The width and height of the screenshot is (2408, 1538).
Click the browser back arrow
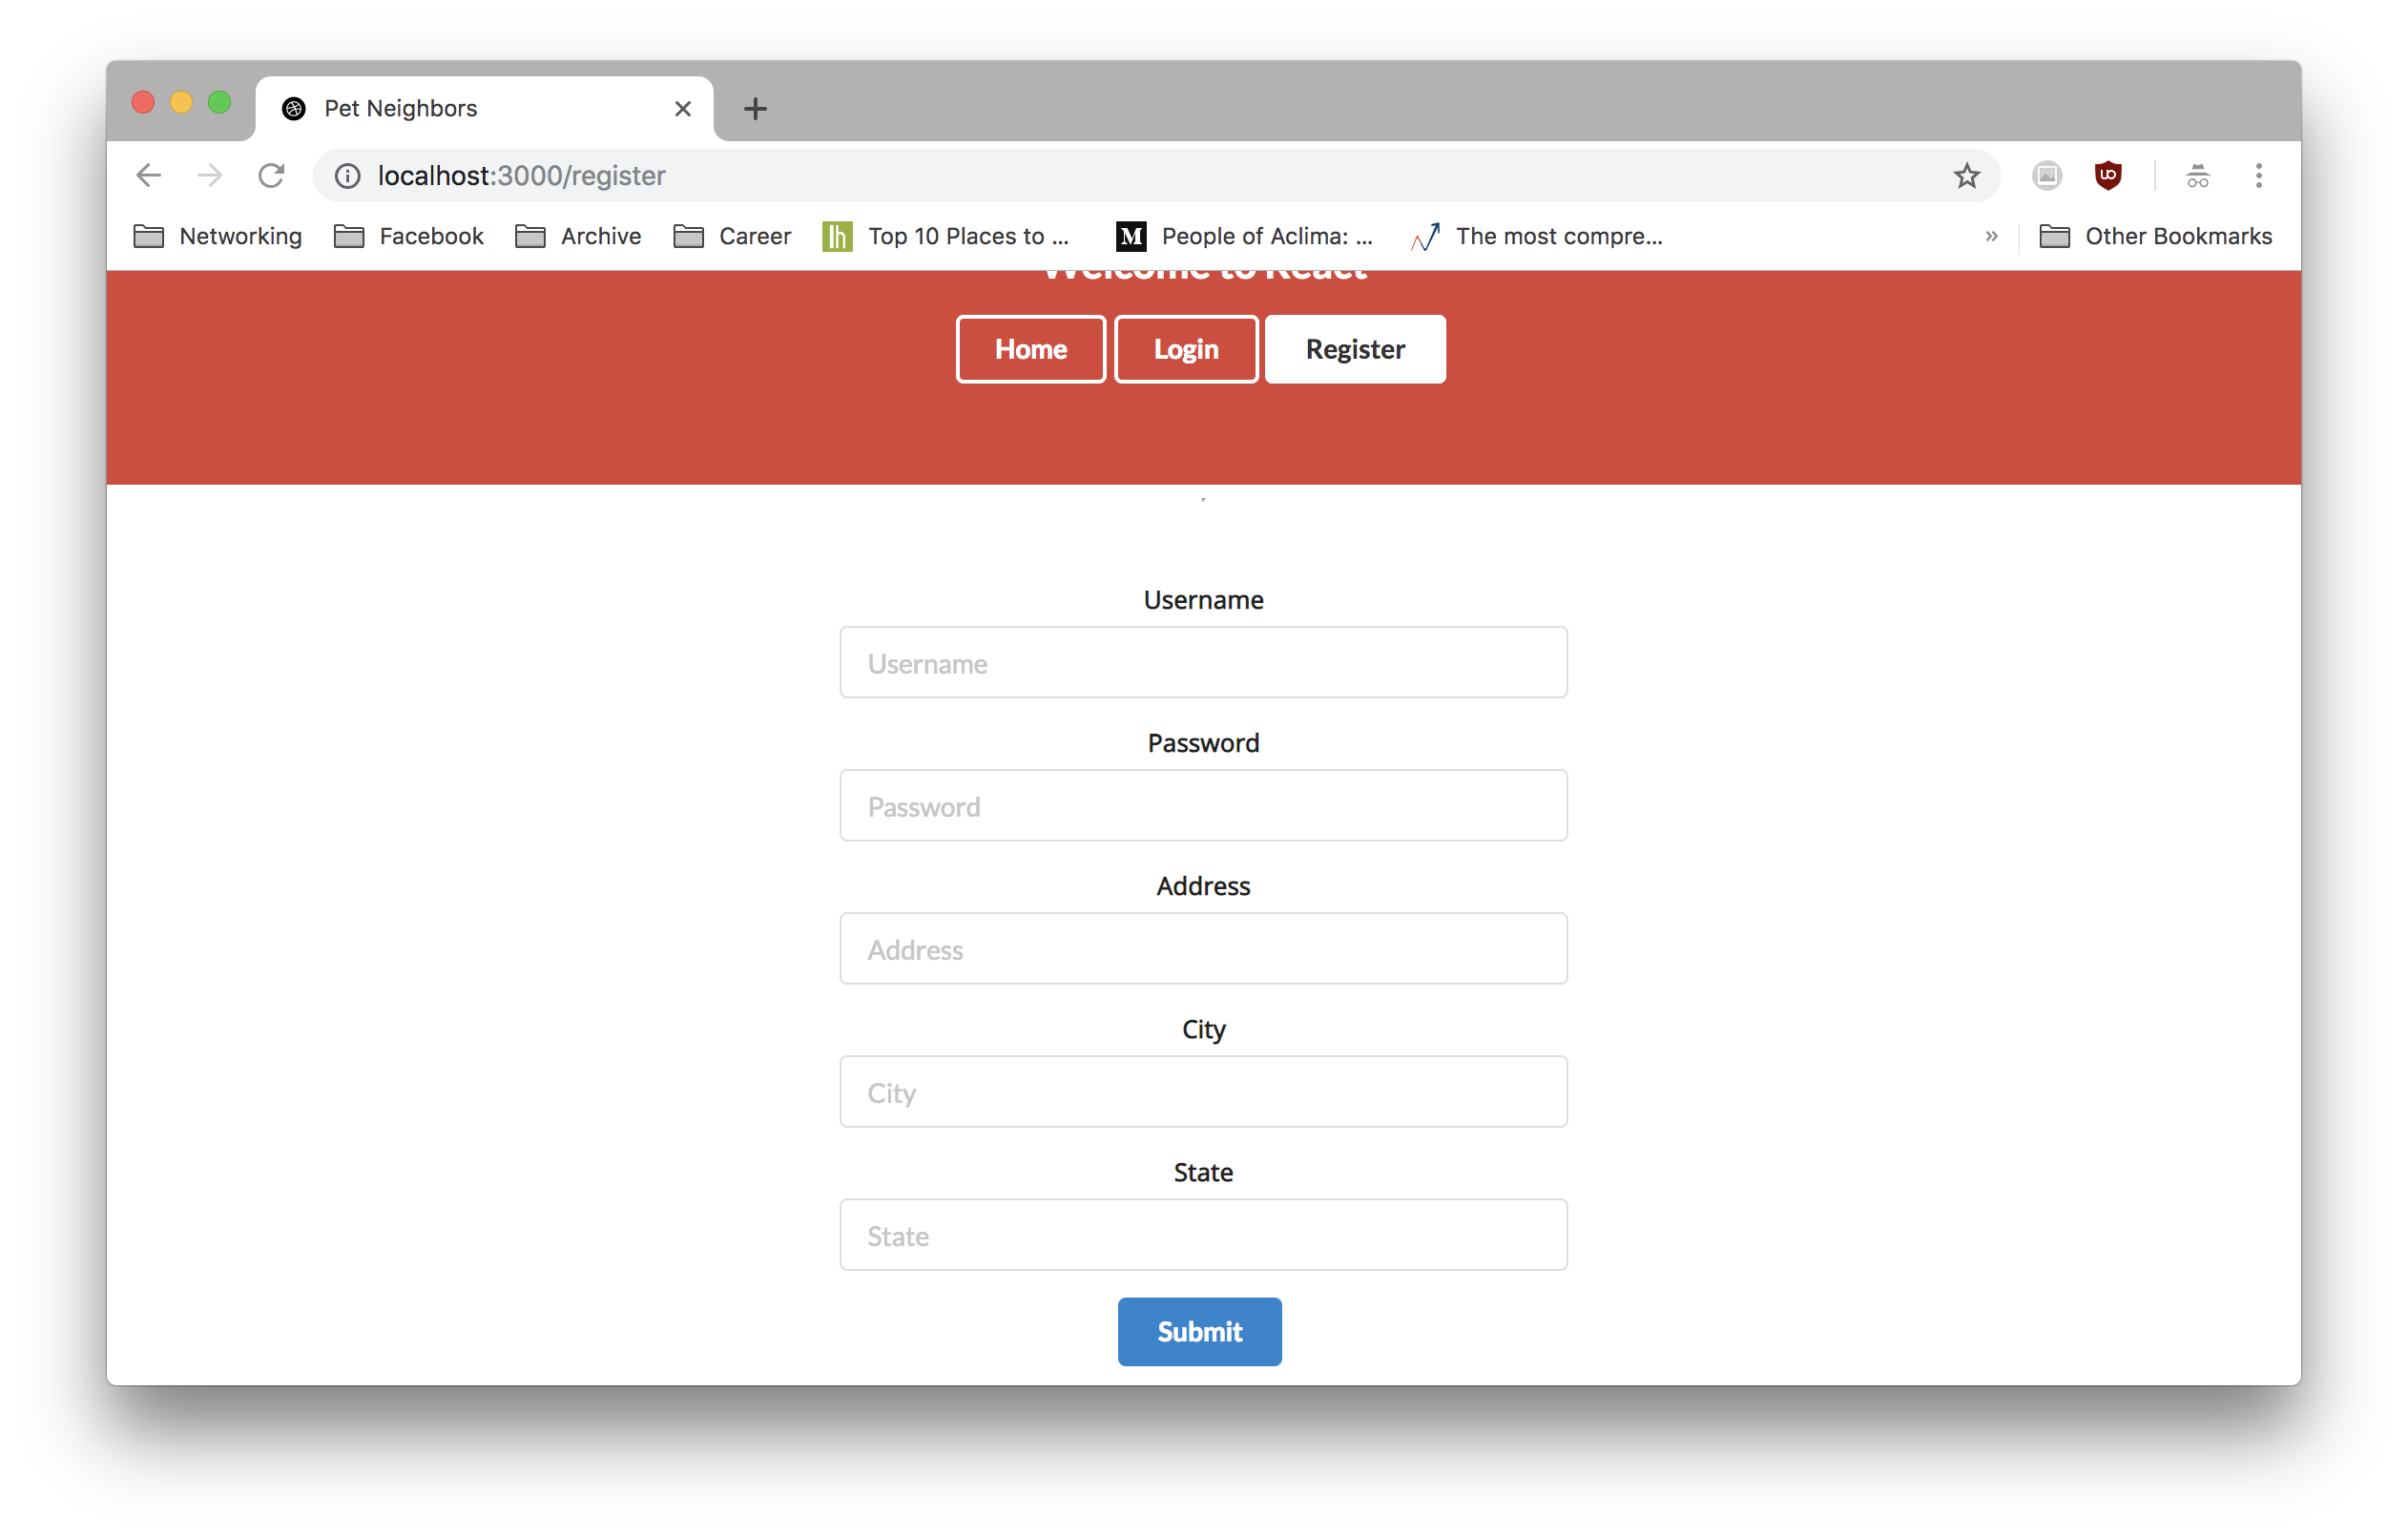click(x=148, y=176)
